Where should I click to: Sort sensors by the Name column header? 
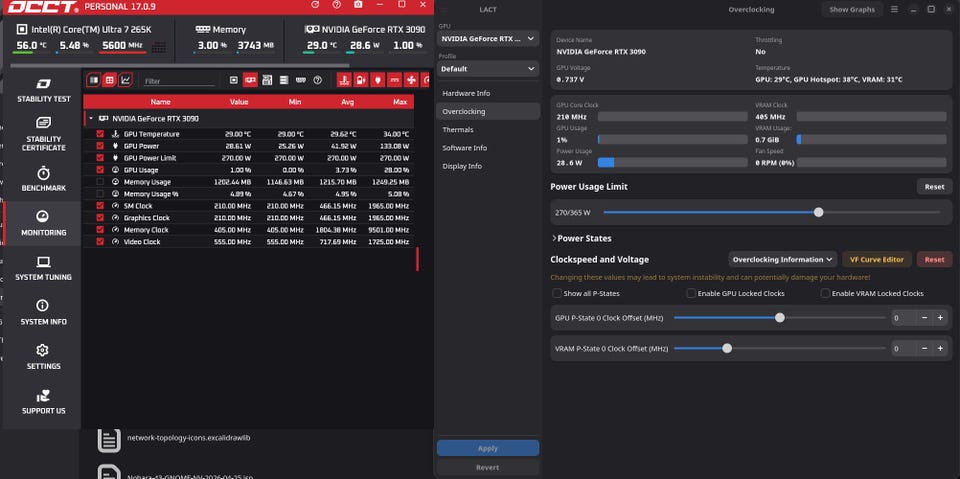tap(160, 102)
